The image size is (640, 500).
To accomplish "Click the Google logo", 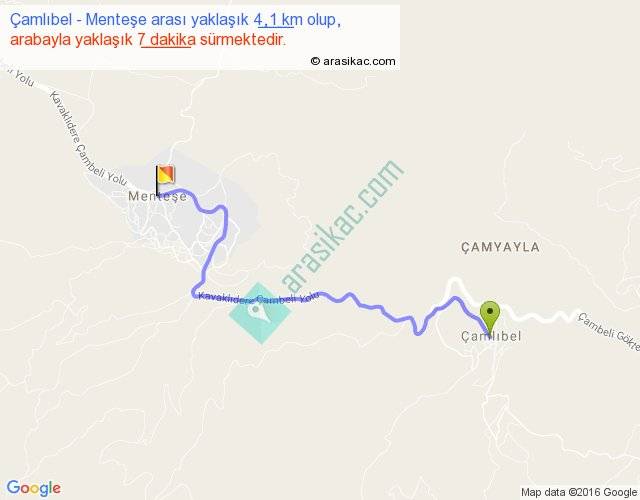I will click(34, 488).
